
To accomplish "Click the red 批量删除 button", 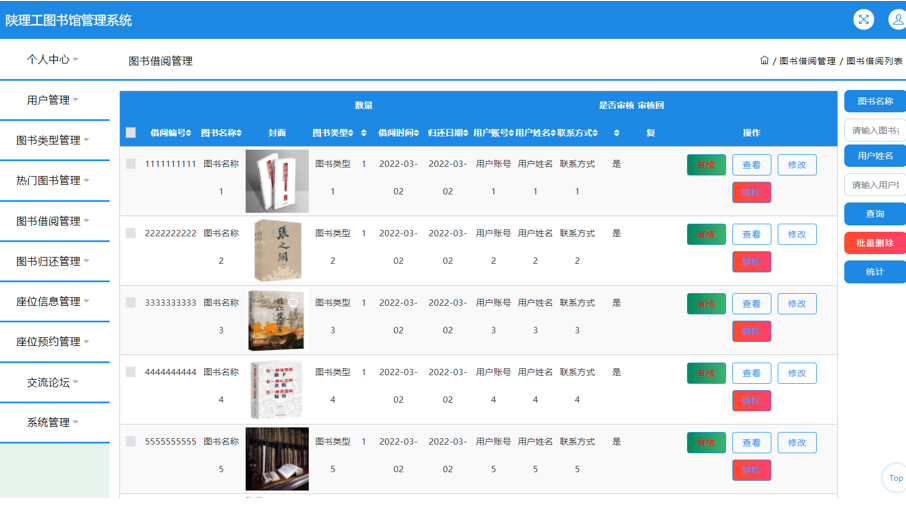I will [875, 243].
